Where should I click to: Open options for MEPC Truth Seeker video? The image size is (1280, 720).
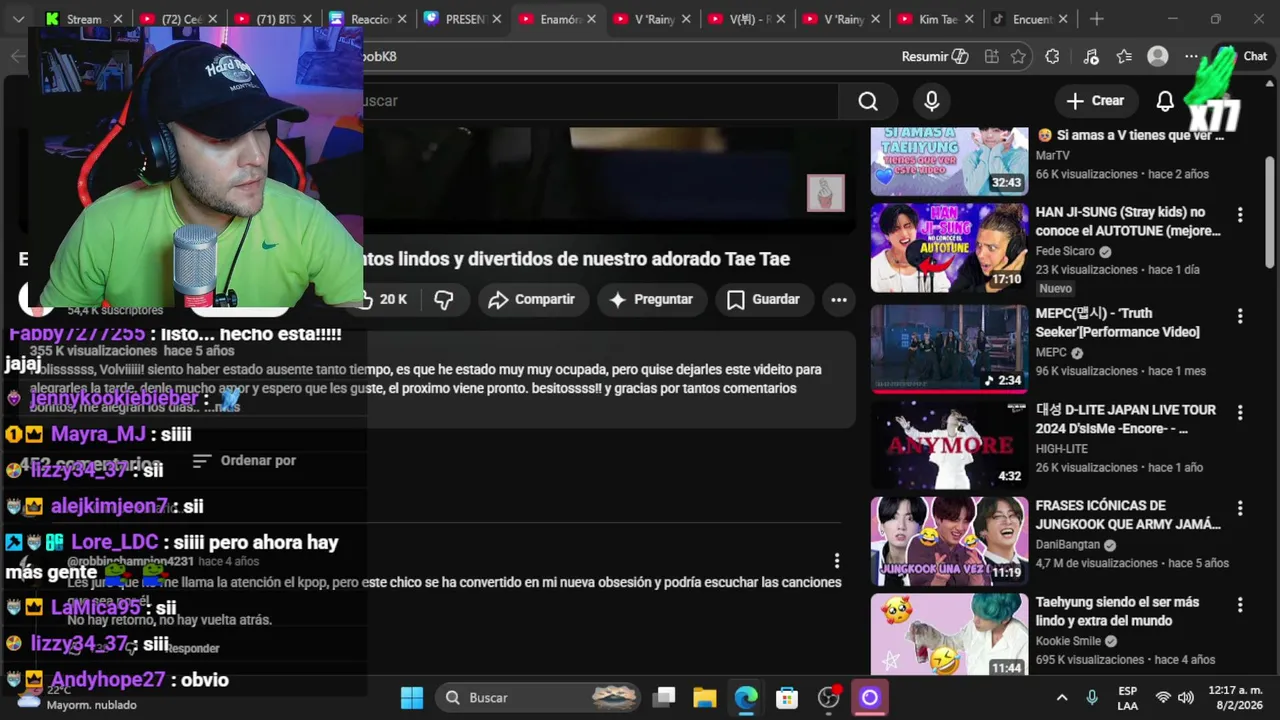(1240, 315)
